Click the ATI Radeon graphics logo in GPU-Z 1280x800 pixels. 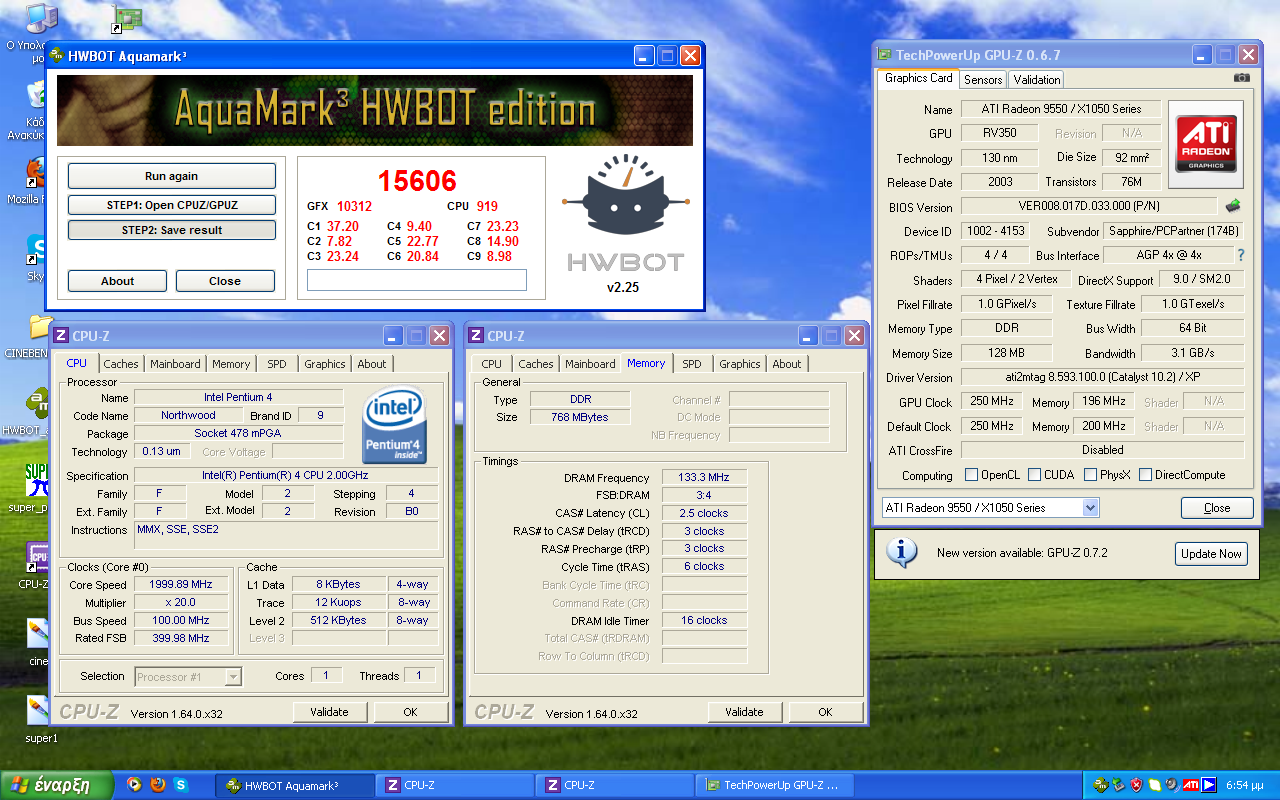[x=1206, y=144]
